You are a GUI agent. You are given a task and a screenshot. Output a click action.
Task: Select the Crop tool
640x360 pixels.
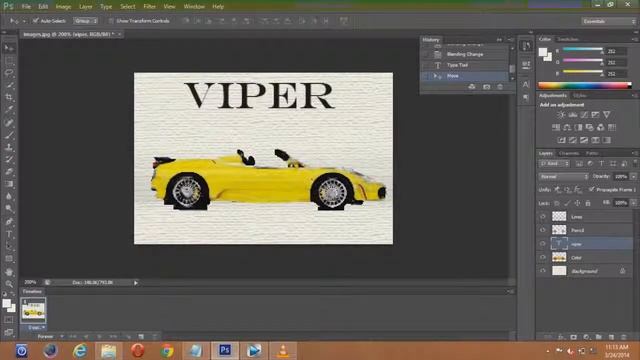pyautogui.click(x=9, y=98)
